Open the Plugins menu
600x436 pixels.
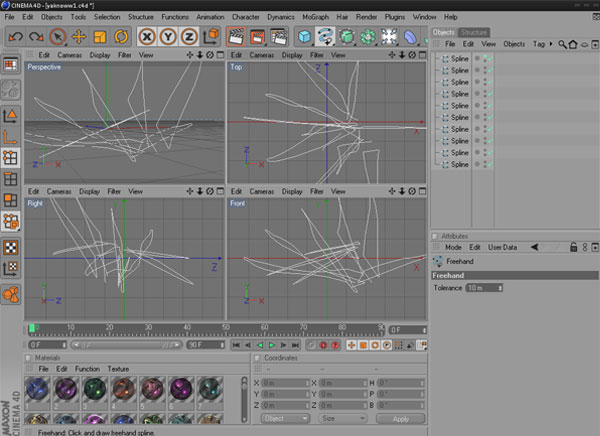click(395, 17)
